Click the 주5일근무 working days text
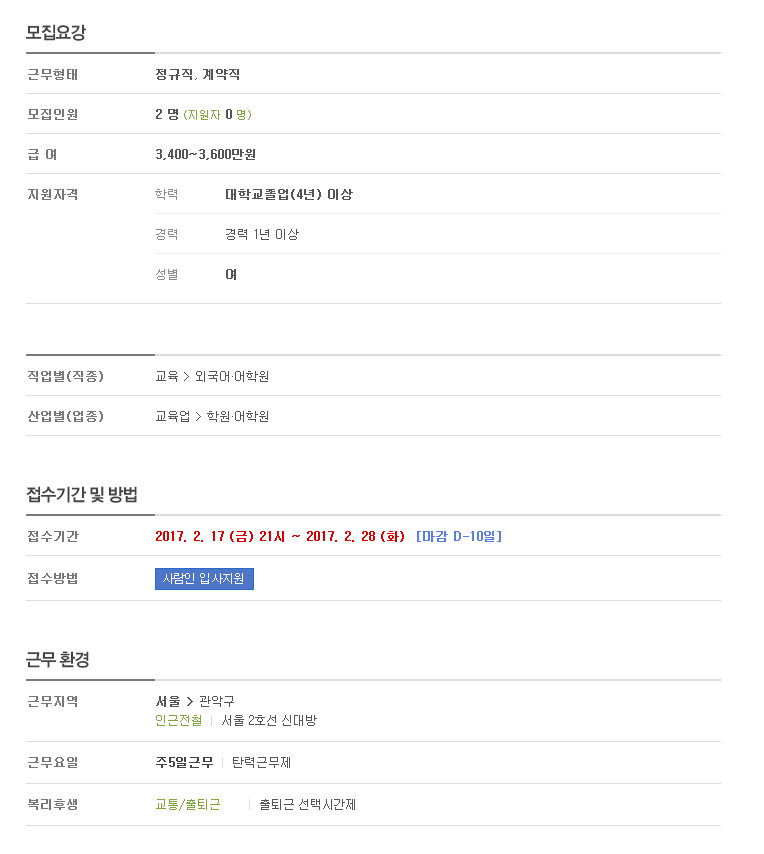Viewport: 764px width, 854px height. pos(185,762)
